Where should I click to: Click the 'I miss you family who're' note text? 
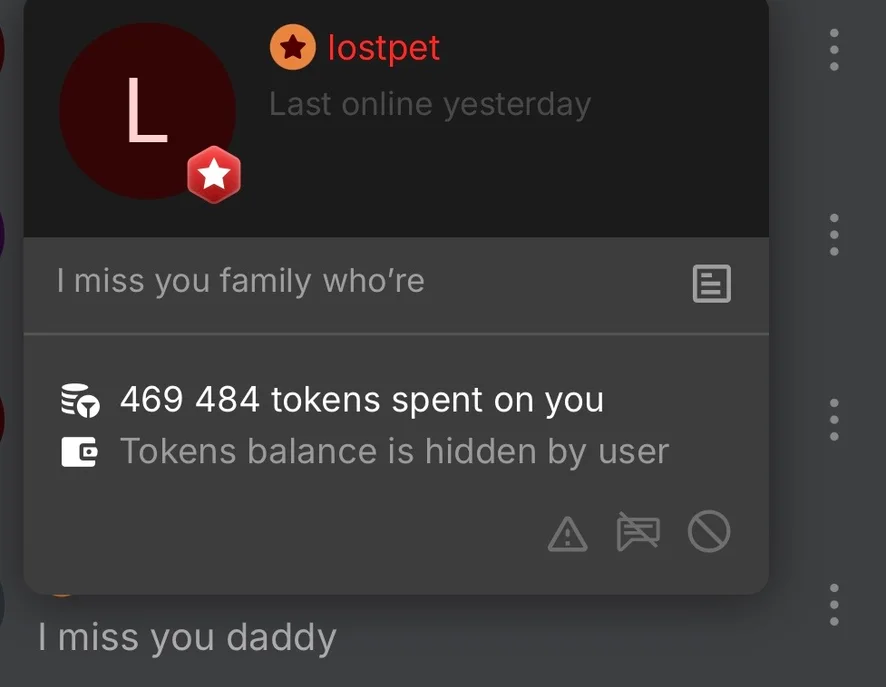pyautogui.click(x=240, y=281)
